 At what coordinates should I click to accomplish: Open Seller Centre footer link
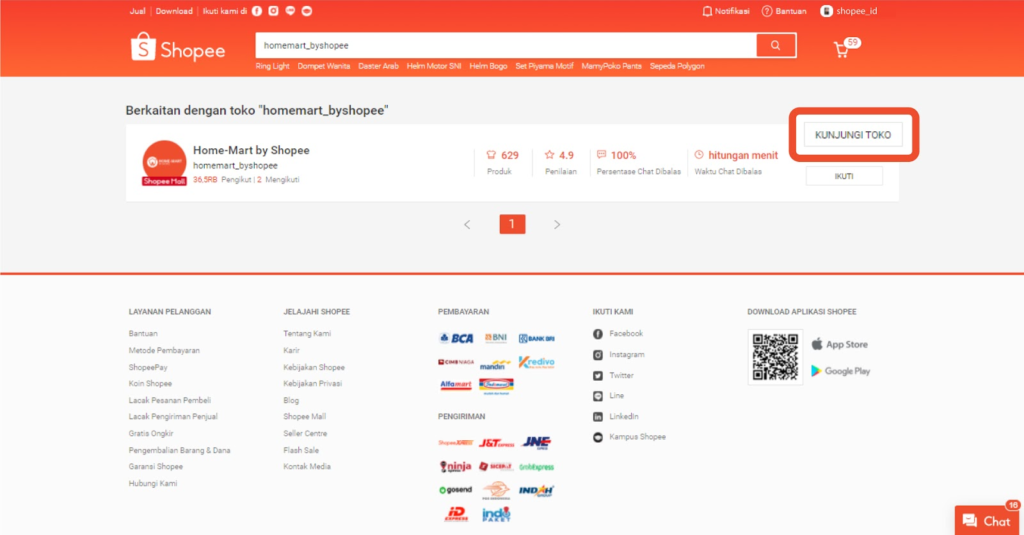pyautogui.click(x=305, y=434)
